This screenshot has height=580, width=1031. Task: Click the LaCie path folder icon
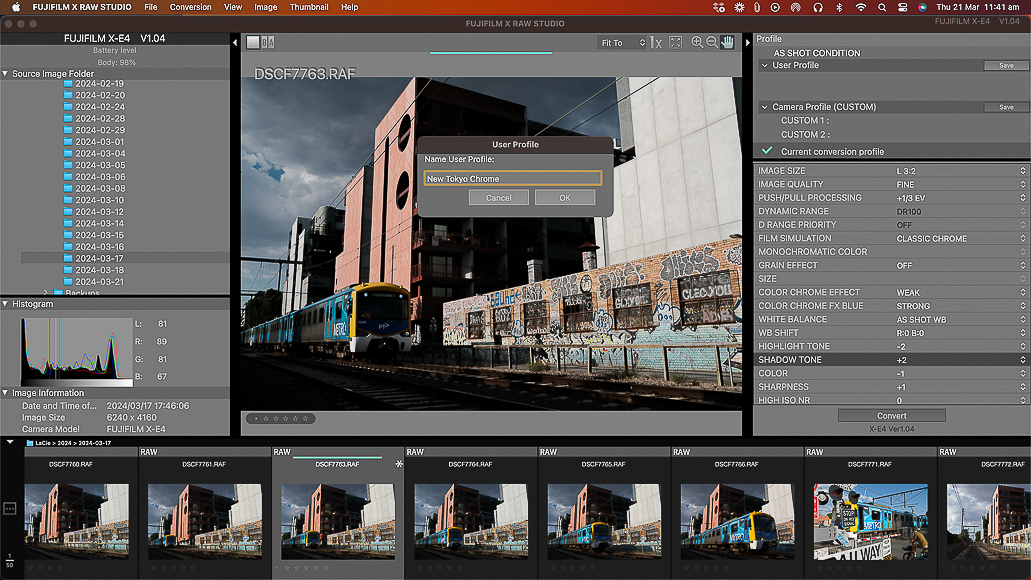coord(30,443)
